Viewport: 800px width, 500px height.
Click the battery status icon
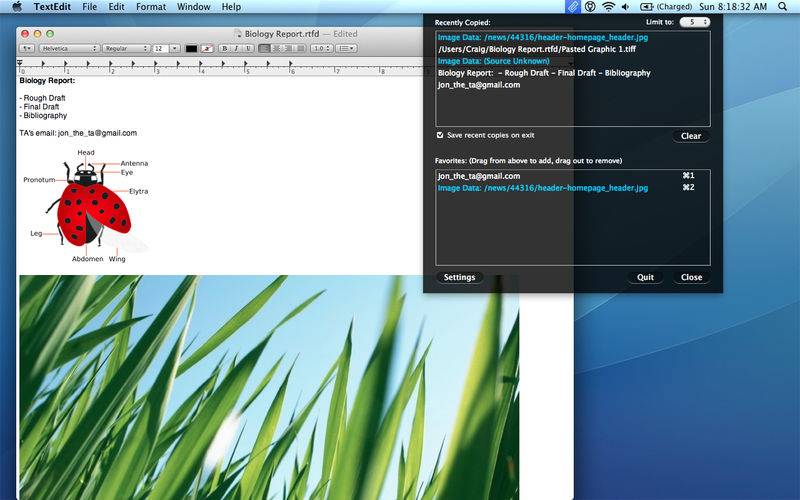click(647, 7)
